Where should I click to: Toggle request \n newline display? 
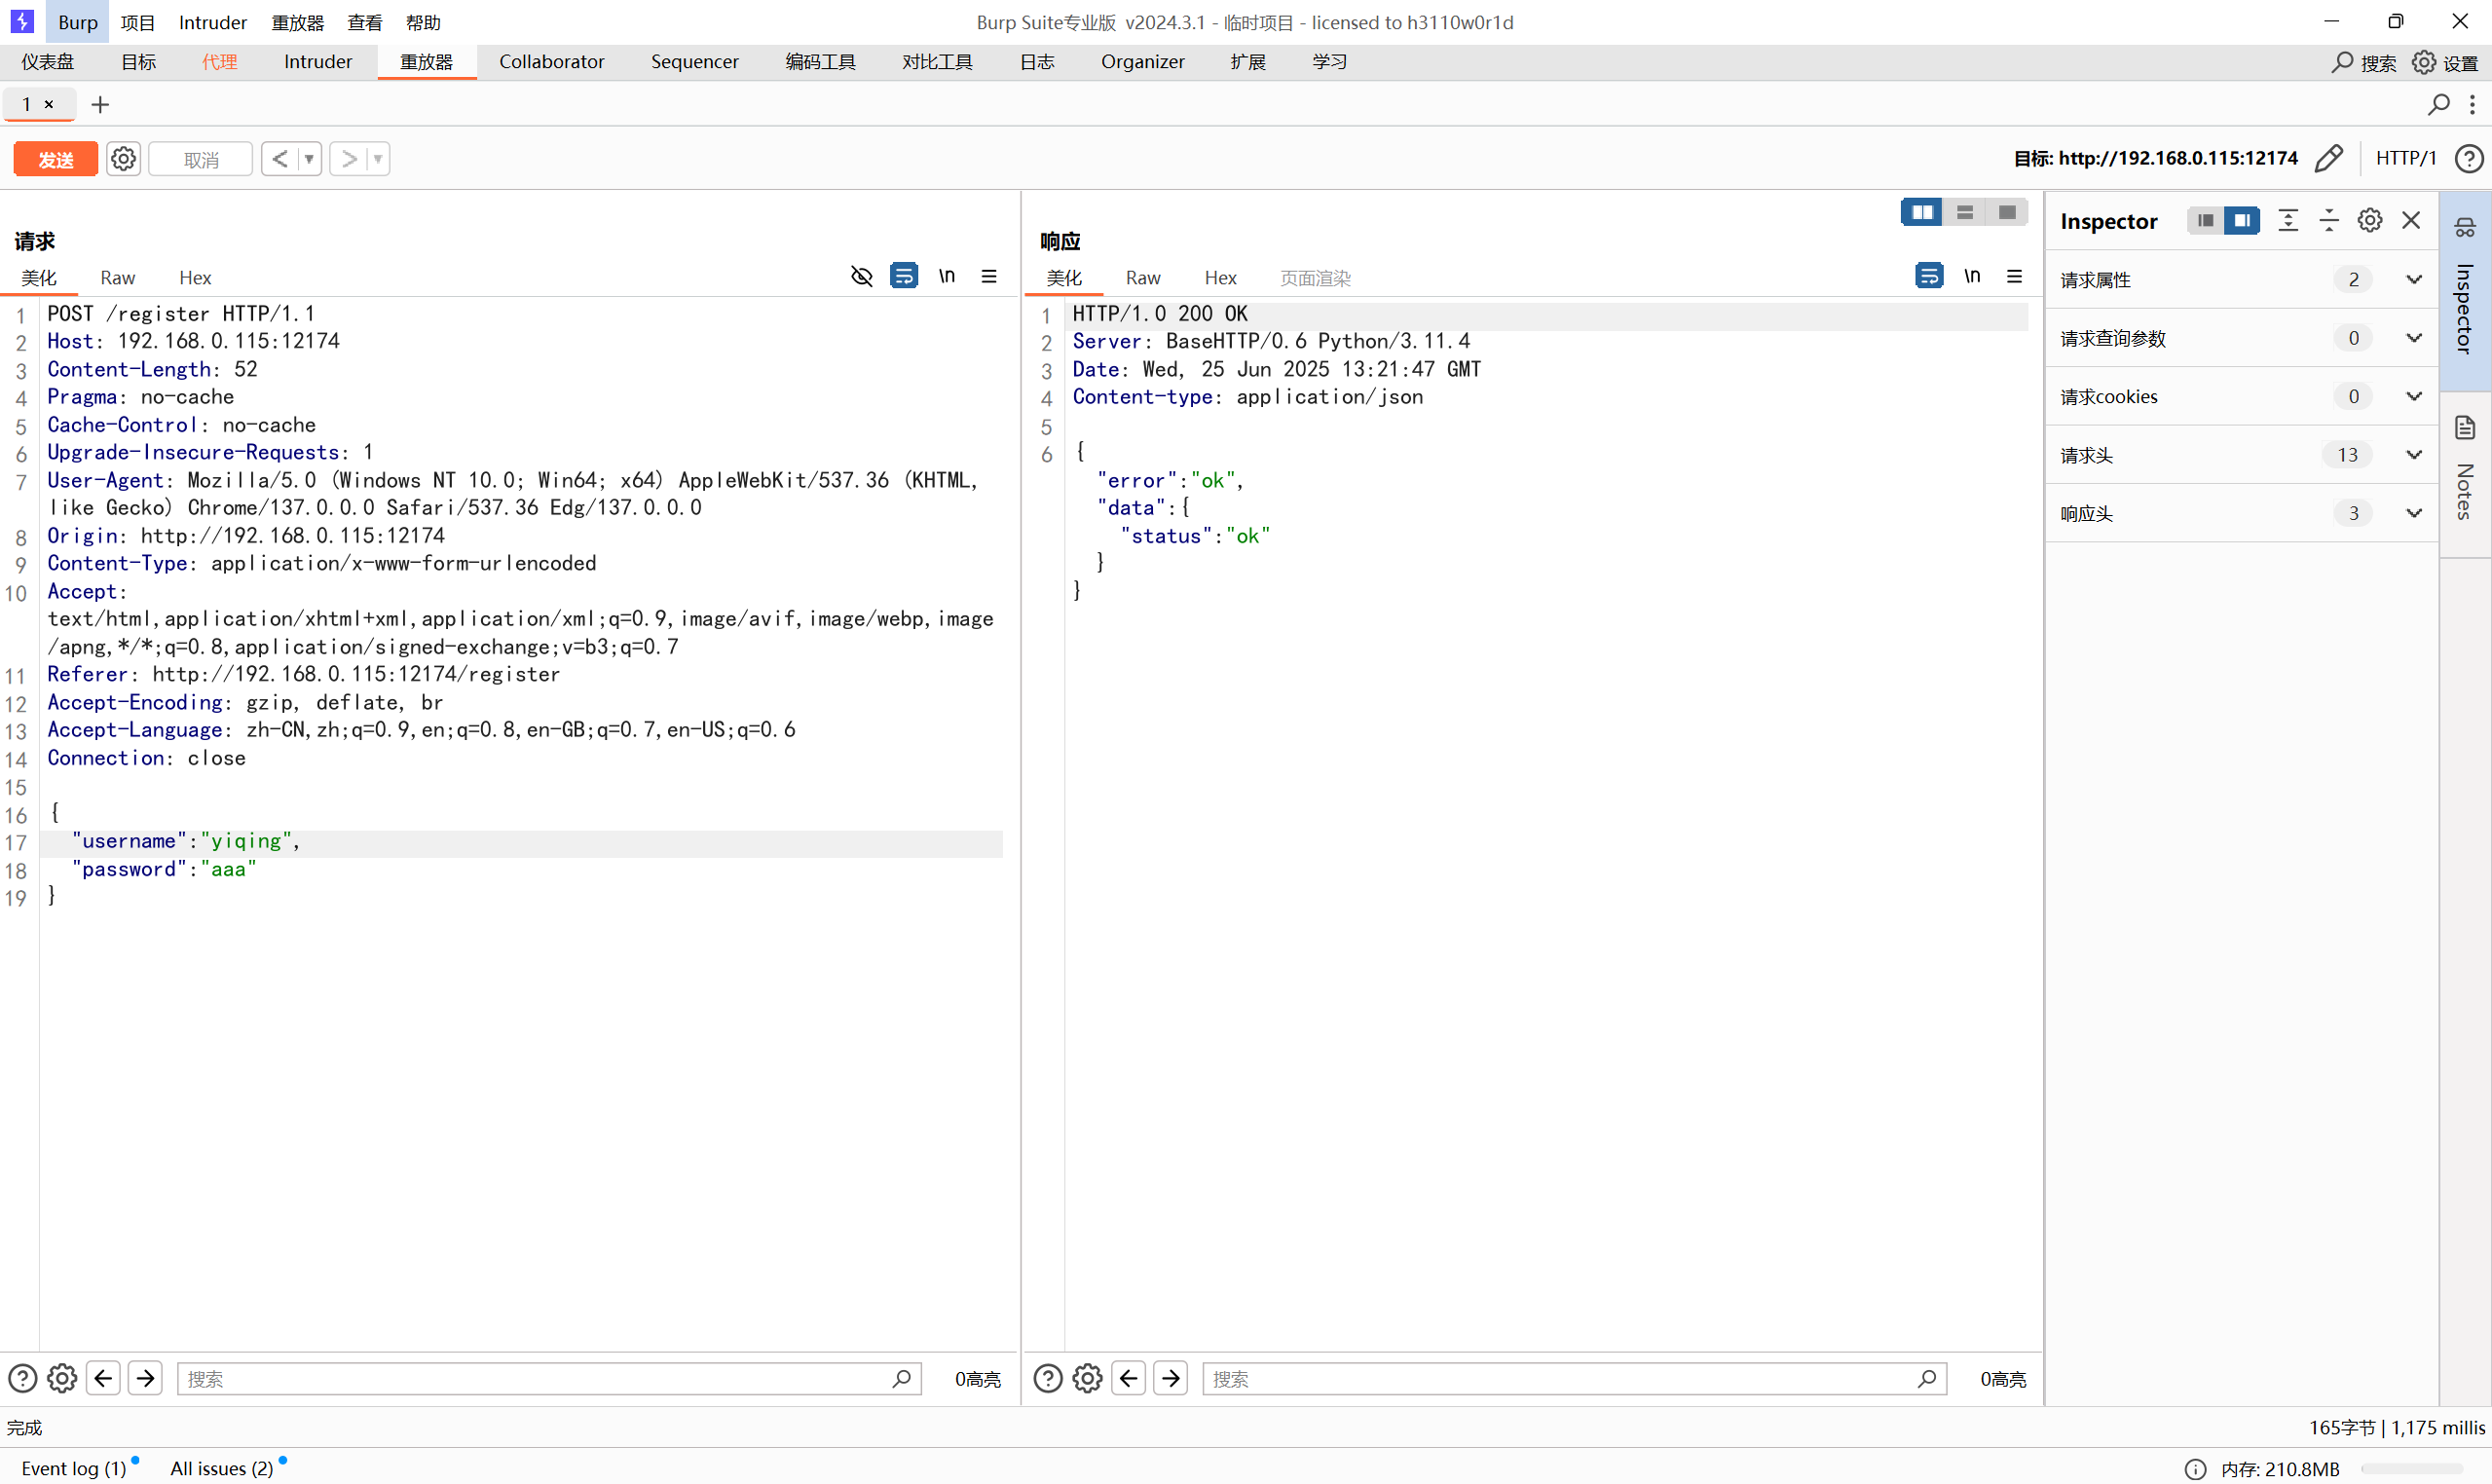(947, 276)
